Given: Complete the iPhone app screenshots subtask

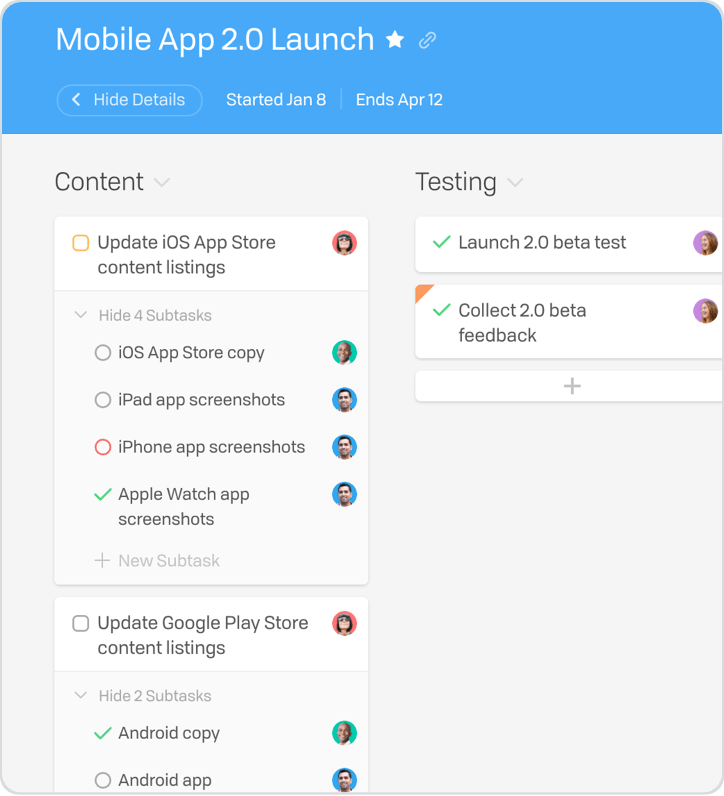Looking at the screenshot, I should coord(103,447).
